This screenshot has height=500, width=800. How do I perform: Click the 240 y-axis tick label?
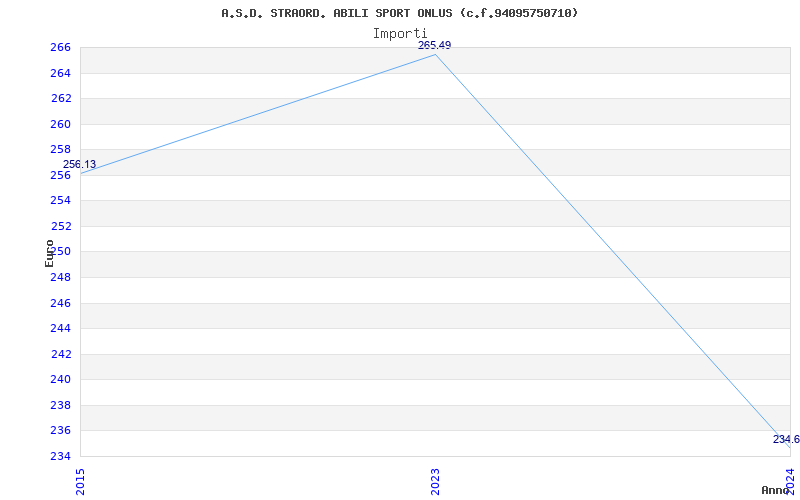[x=60, y=380]
